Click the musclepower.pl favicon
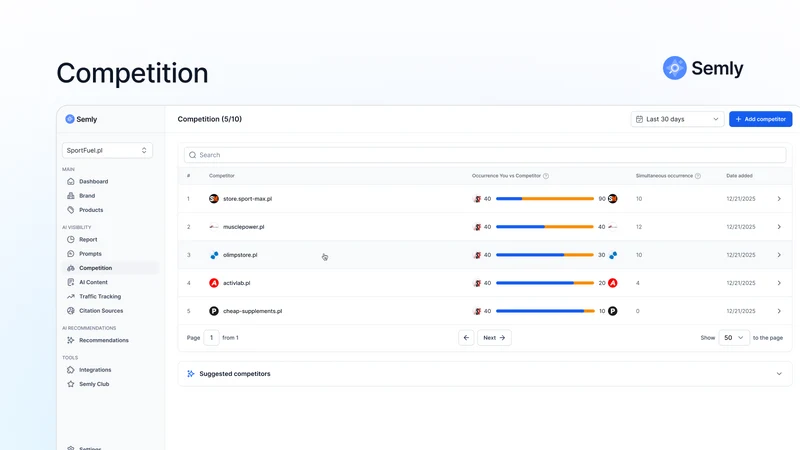 point(214,227)
